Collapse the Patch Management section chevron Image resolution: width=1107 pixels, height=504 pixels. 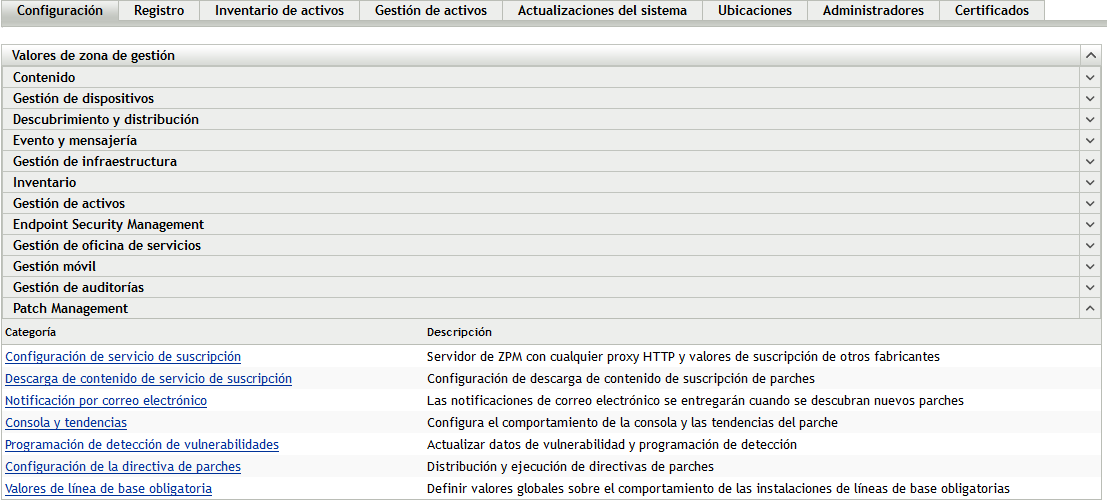(x=1090, y=309)
